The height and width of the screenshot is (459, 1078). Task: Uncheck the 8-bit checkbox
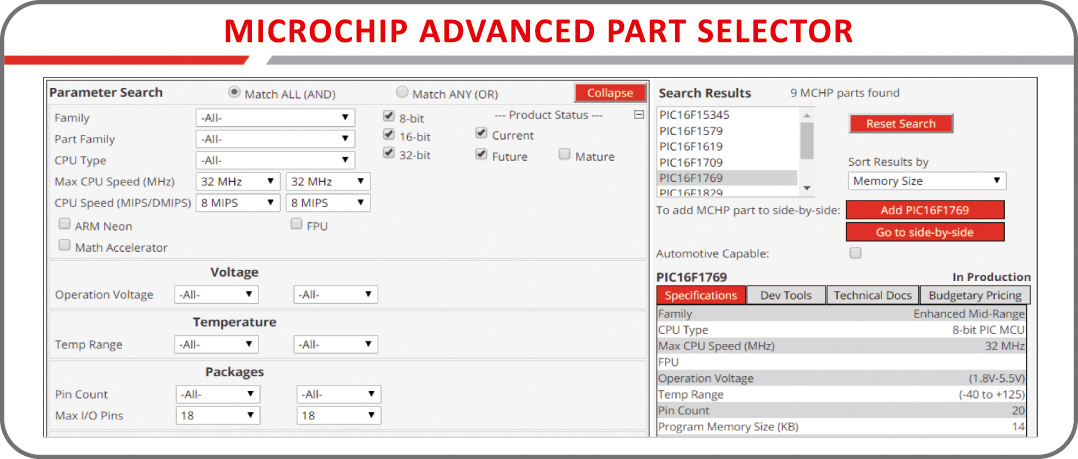coord(389,116)
